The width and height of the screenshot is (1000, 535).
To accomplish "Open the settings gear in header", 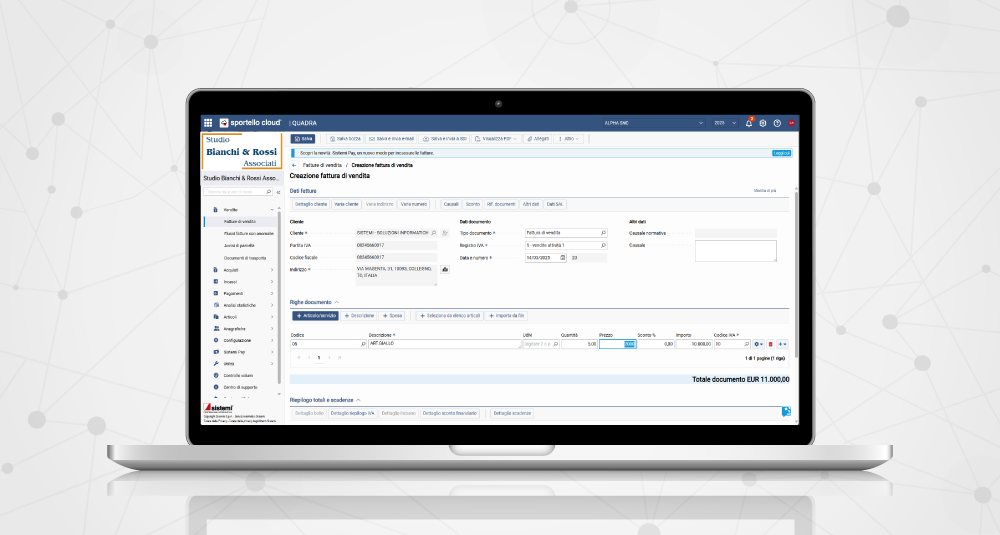I will tap(763, 123).
